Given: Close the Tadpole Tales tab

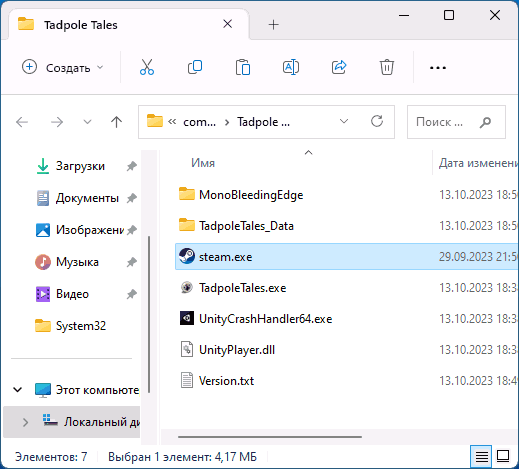Looking at the screenshot, I should click(x=227, y=24).
